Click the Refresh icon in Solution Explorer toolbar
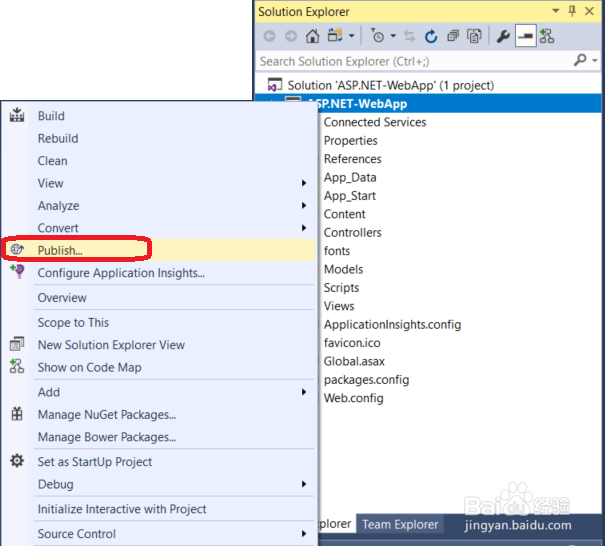The height and width of the screenshot is (546, 605). (x=431, y=36)
